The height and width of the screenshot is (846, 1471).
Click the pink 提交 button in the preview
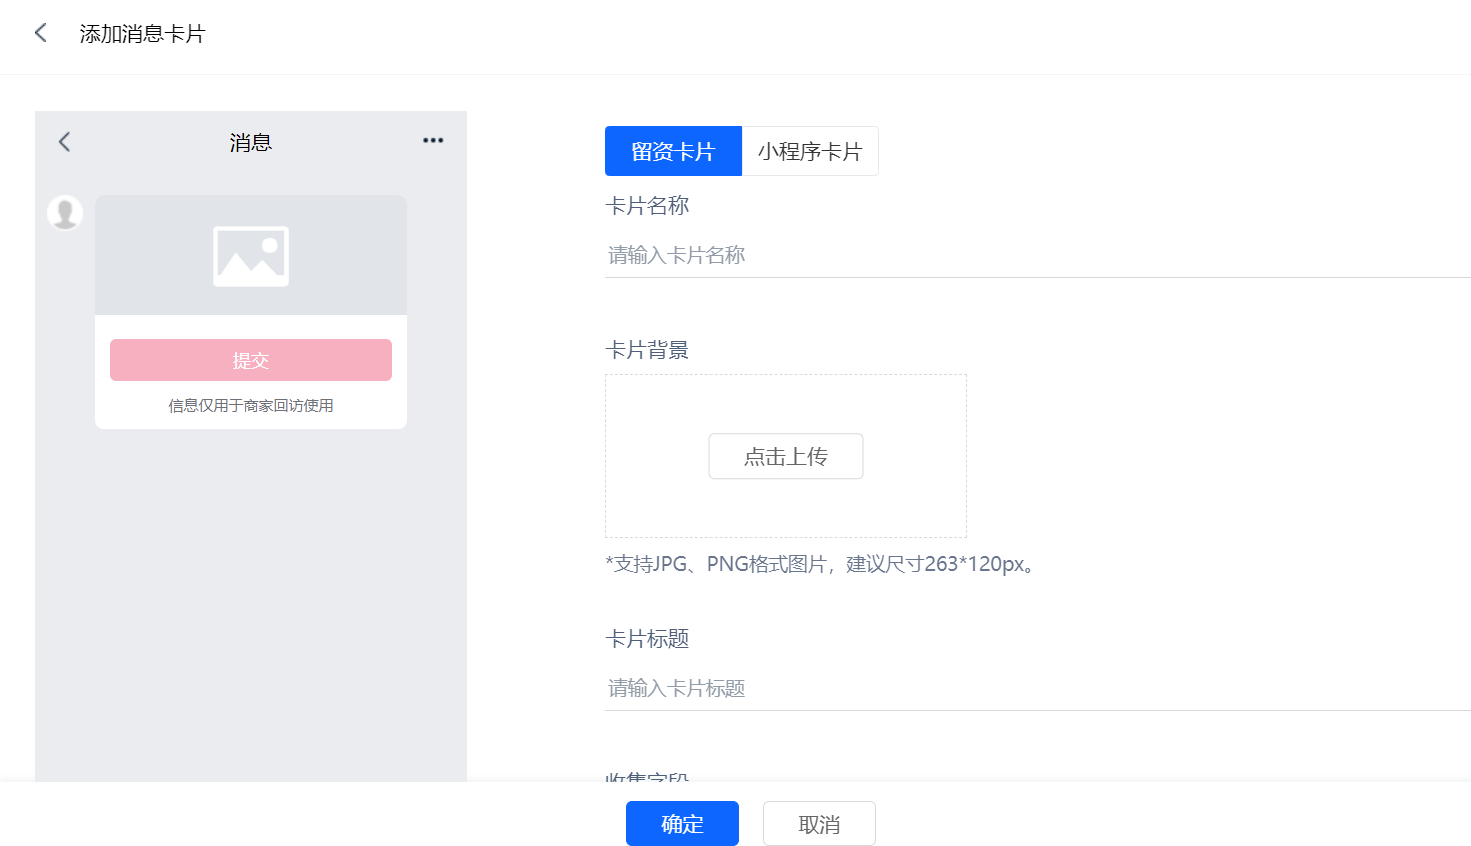[x=251, y=360]
